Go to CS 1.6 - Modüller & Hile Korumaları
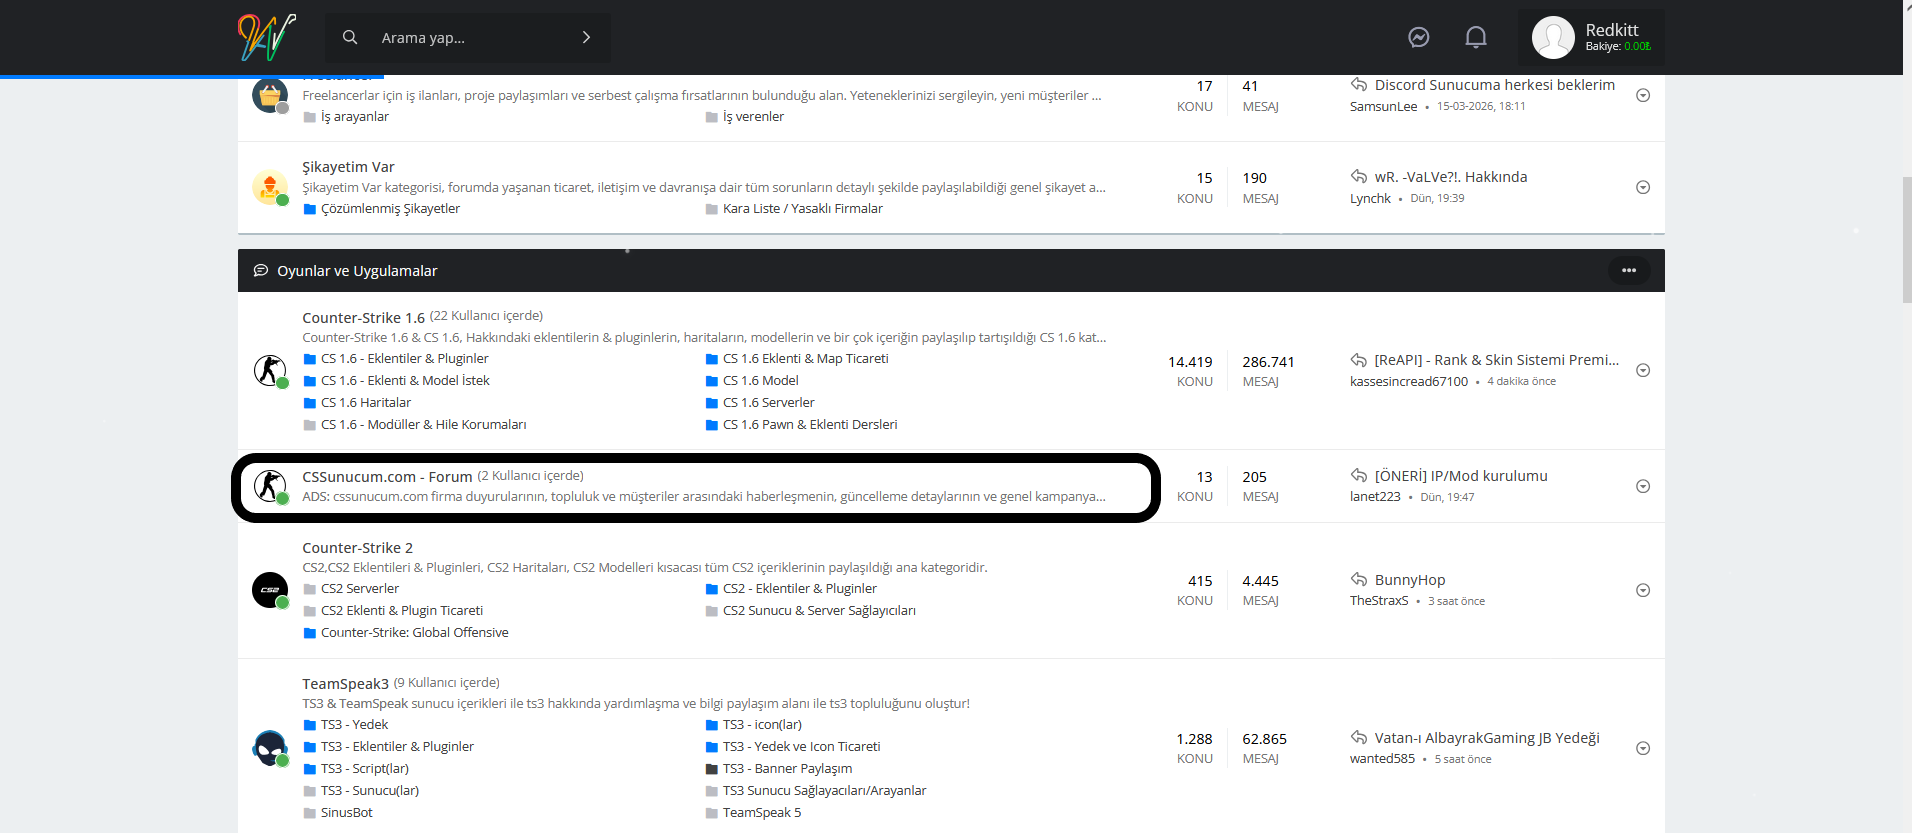 [x=424, y=425]
